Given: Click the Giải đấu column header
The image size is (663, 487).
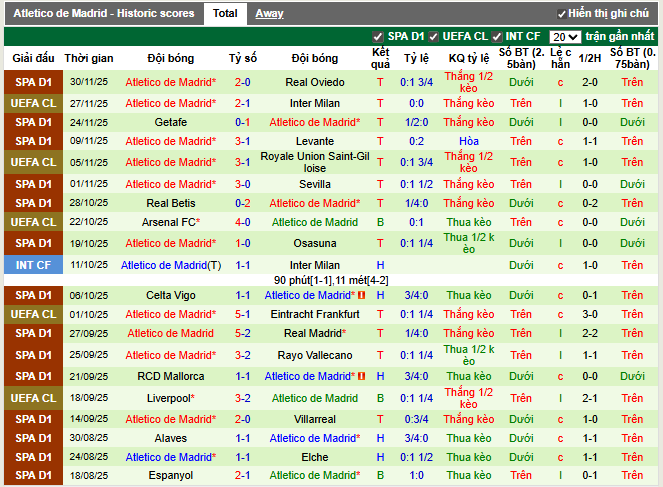Looking at the screenshot, I should point(33,58).
